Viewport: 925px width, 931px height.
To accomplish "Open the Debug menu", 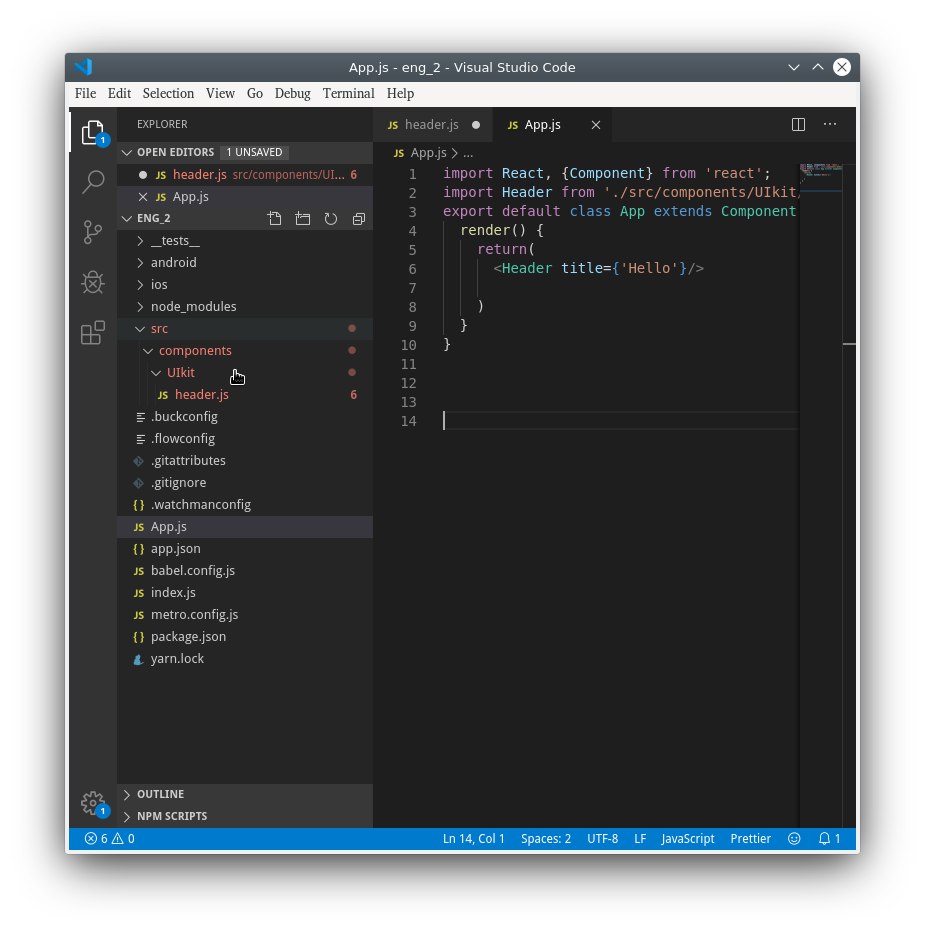I will [x=292, y=94].
